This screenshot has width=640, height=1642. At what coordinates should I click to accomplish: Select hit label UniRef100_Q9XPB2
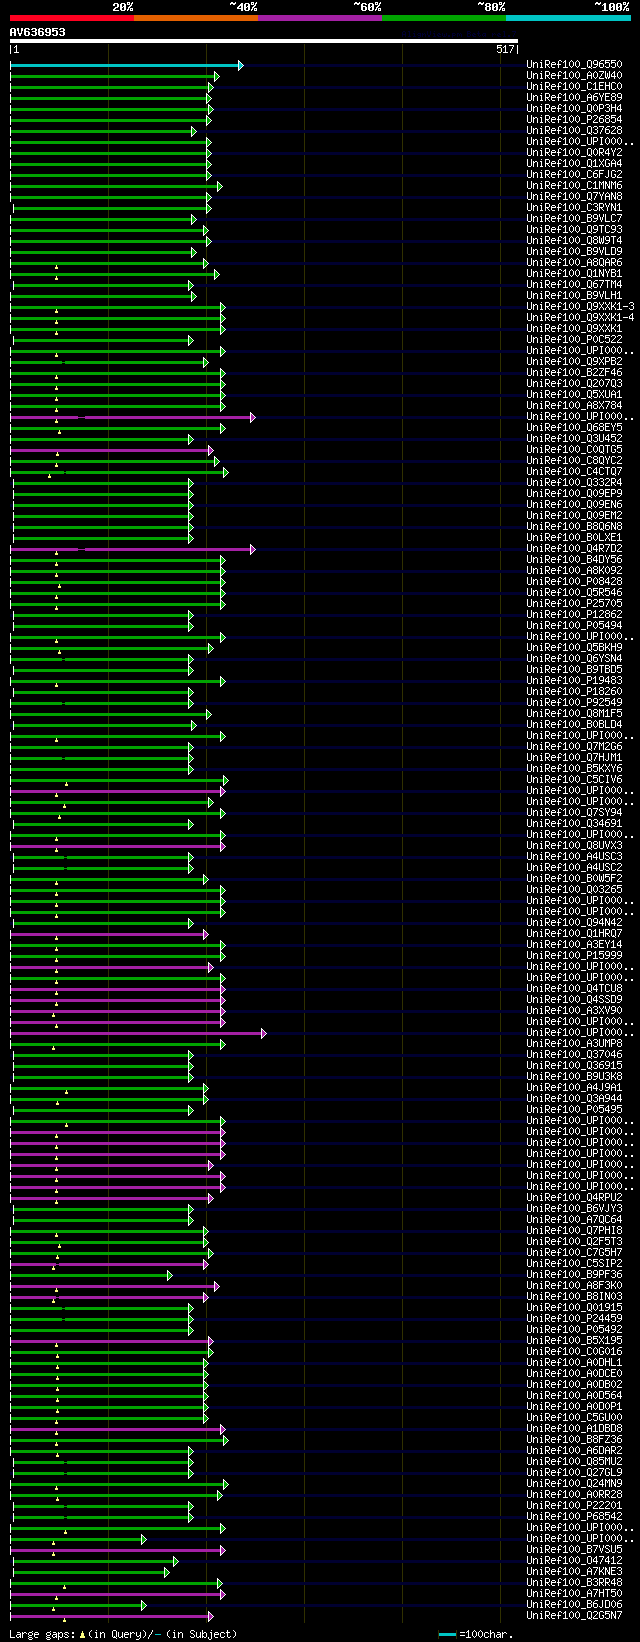pyautogui.click(x=574, y=362)
